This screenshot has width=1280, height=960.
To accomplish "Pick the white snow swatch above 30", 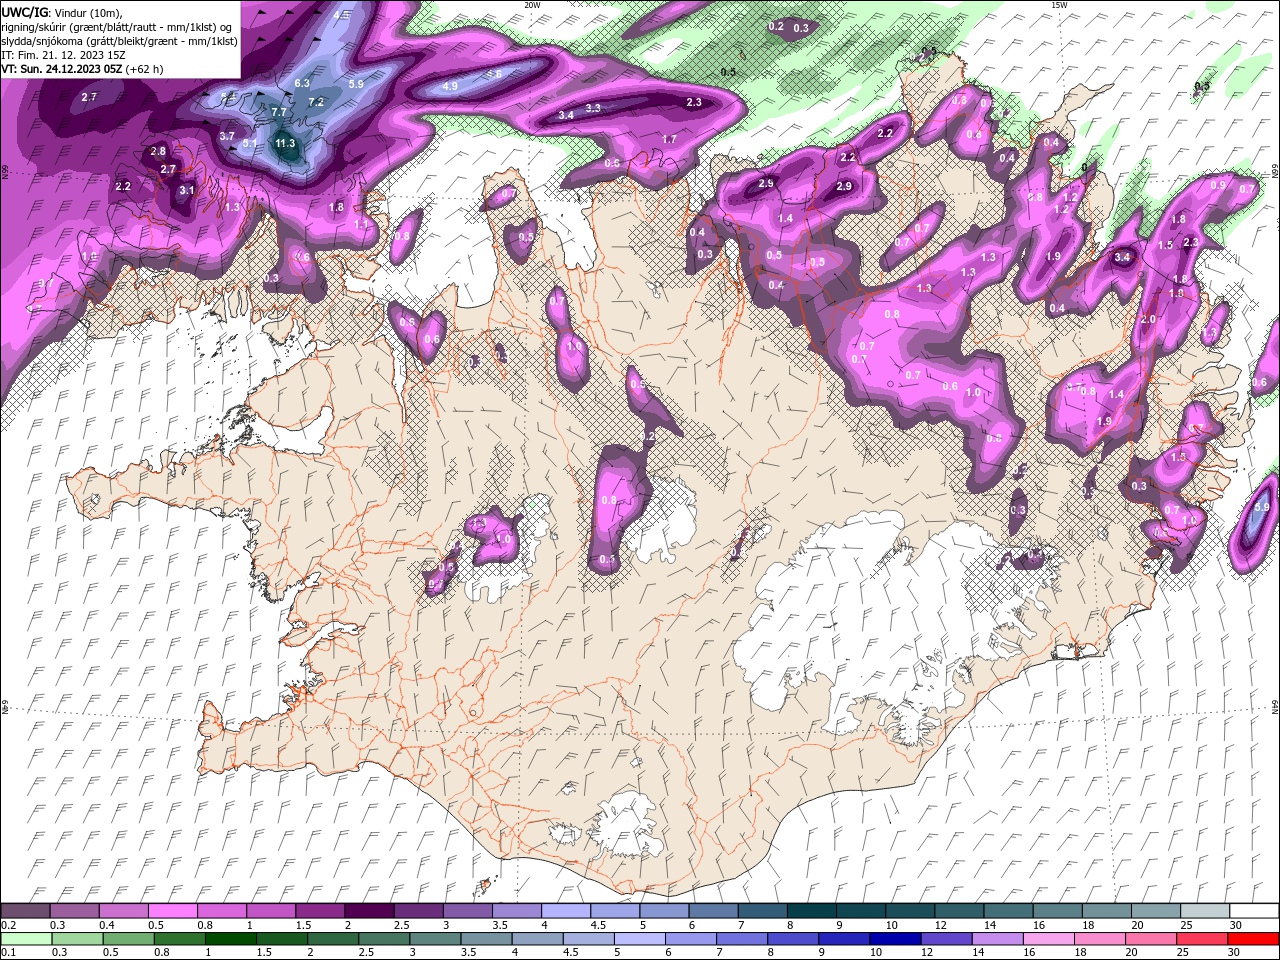I will (x=1252, y=911).
